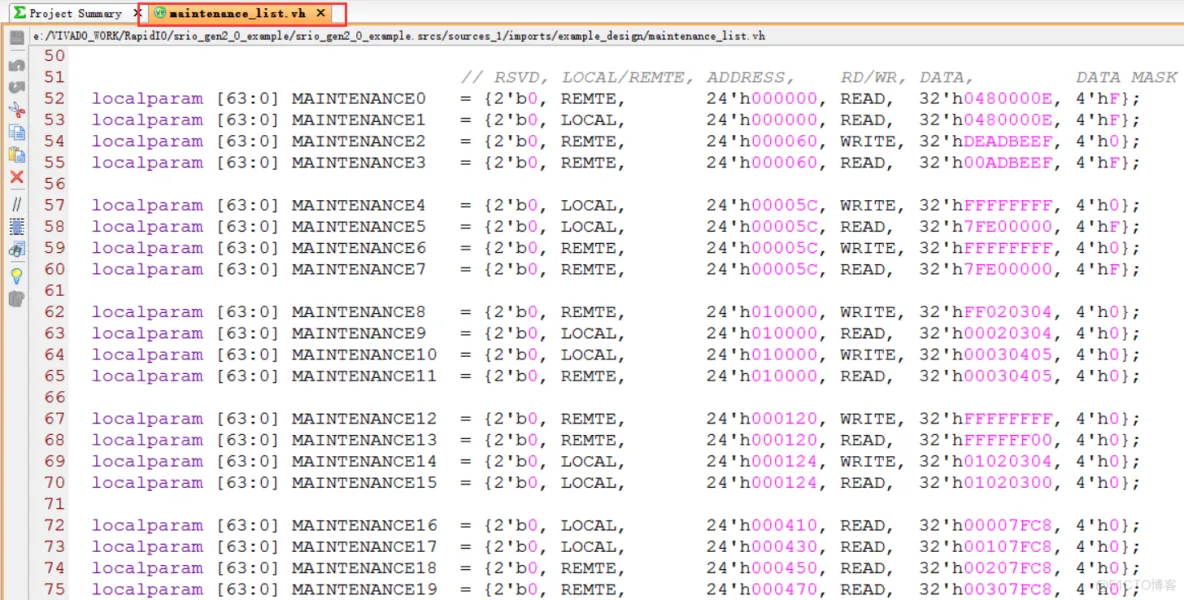Click line number 61 in the gutter
The height and width of the screenshot is (600, 1184).
click(54, 291)
